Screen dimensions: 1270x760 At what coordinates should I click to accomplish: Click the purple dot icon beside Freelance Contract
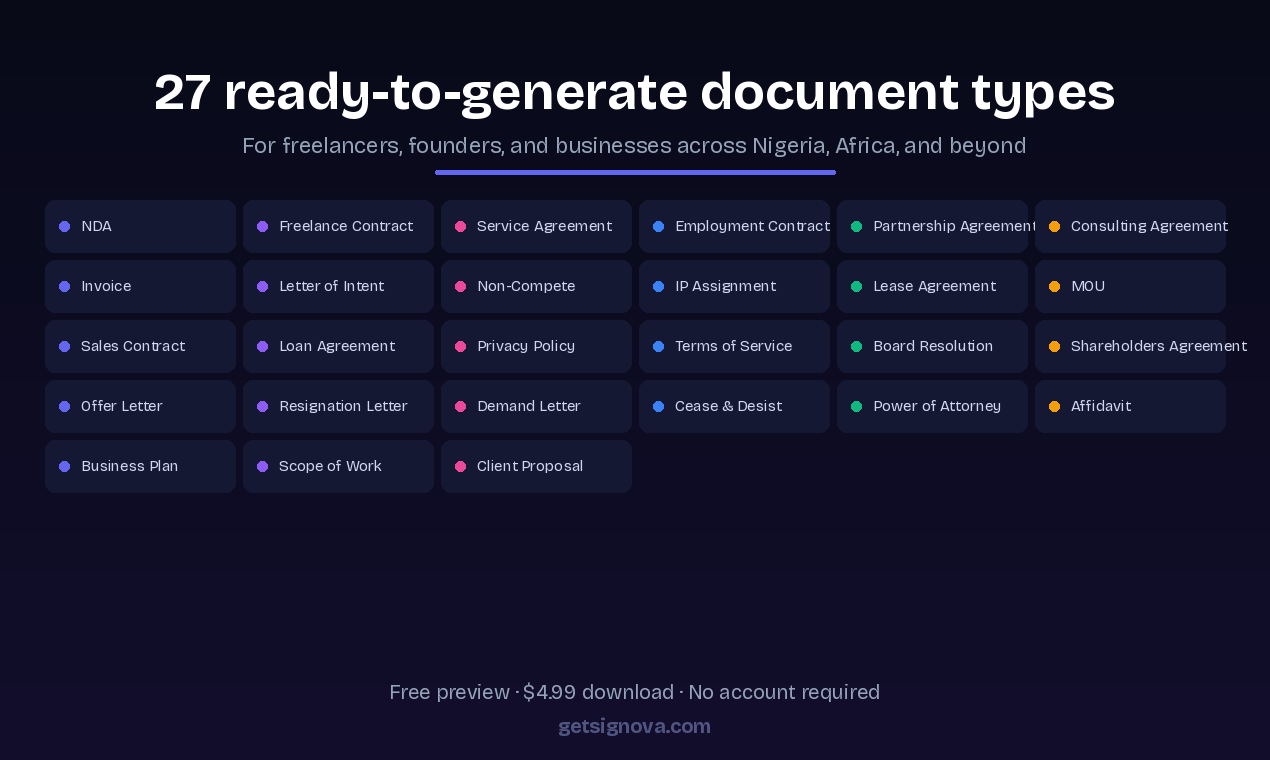(x=262, y=226)
